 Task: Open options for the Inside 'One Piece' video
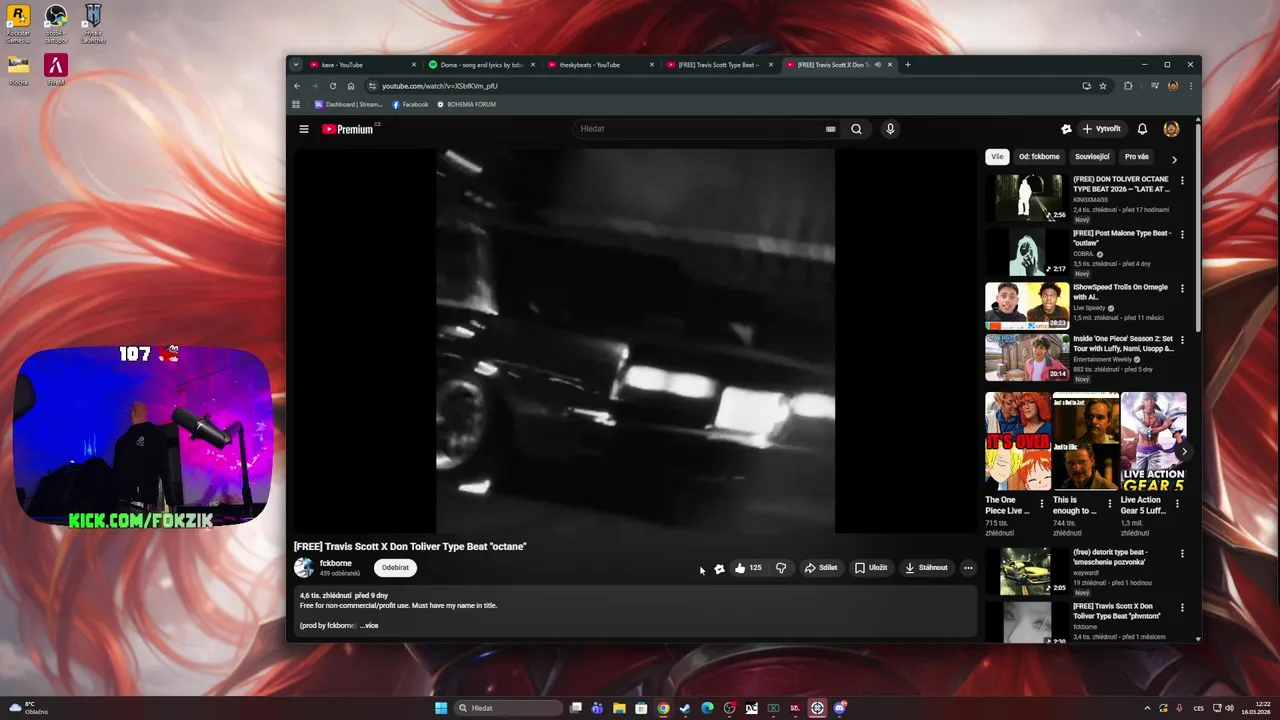1182,341
